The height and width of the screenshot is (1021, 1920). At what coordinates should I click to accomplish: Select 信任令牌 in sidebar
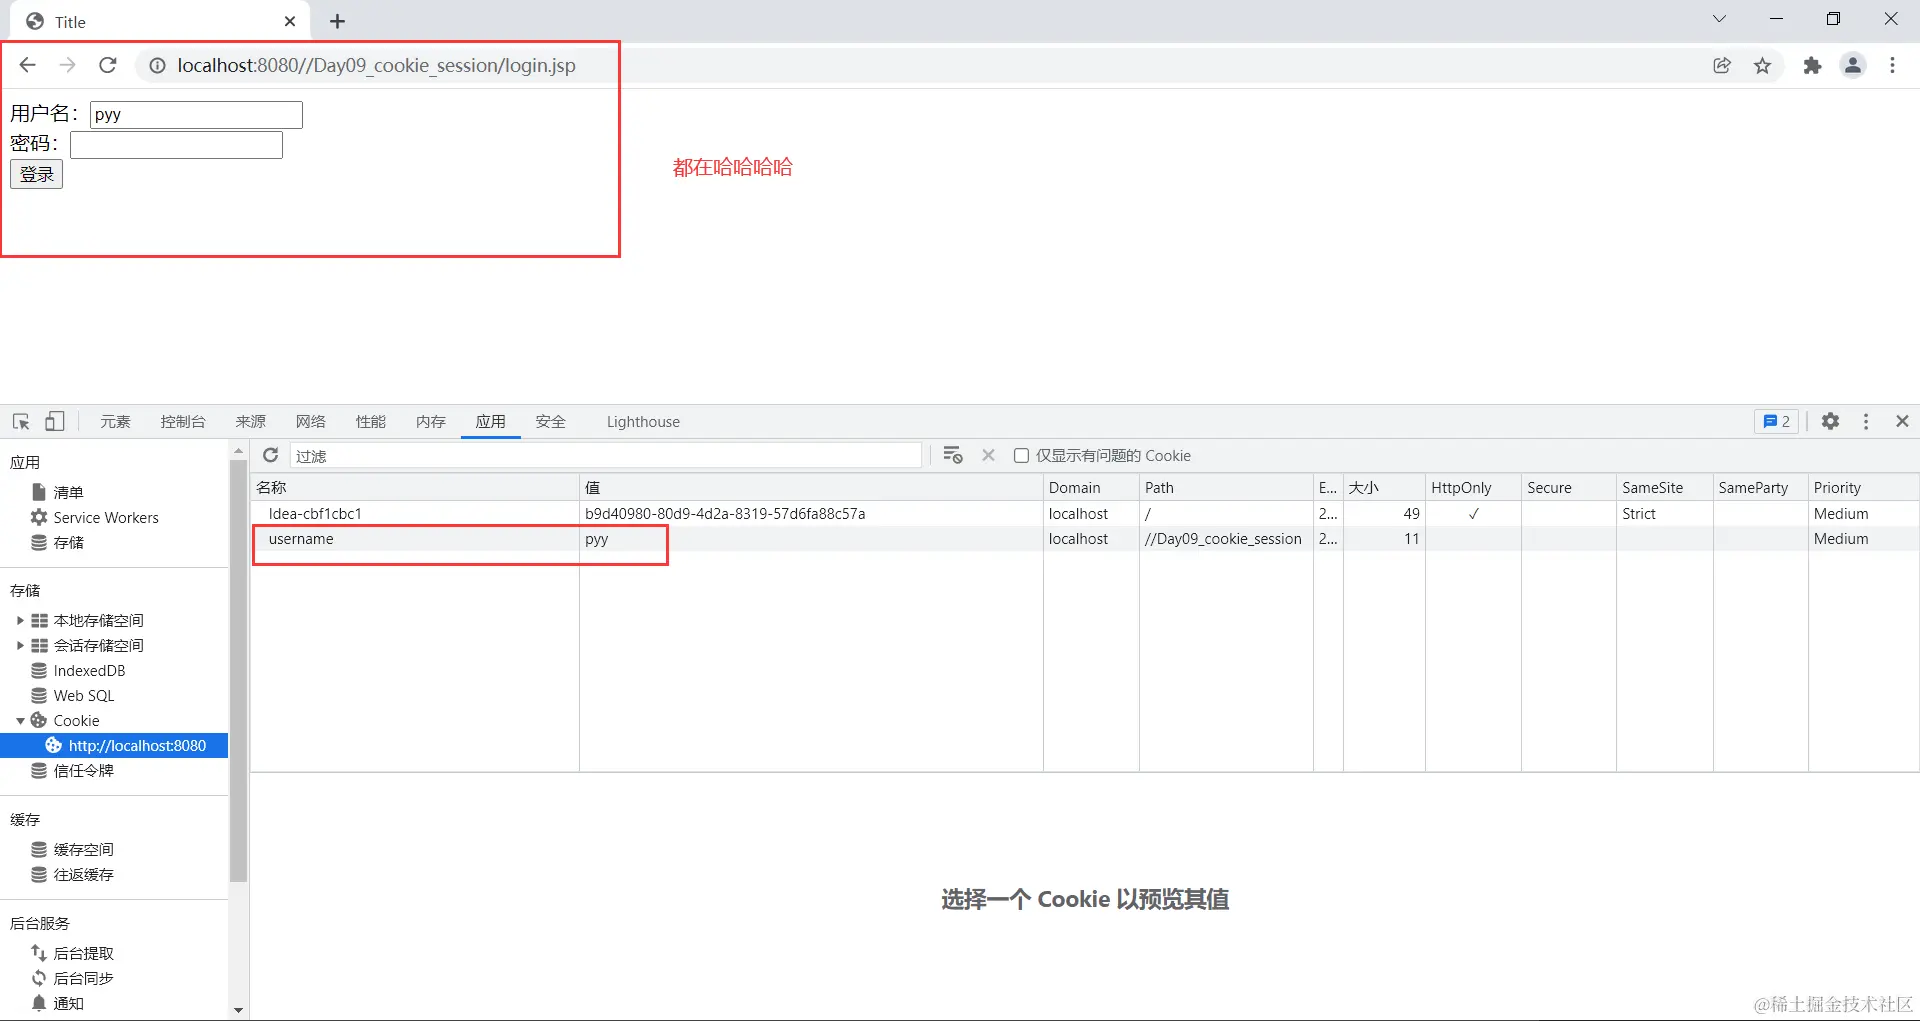pos(83,770)
